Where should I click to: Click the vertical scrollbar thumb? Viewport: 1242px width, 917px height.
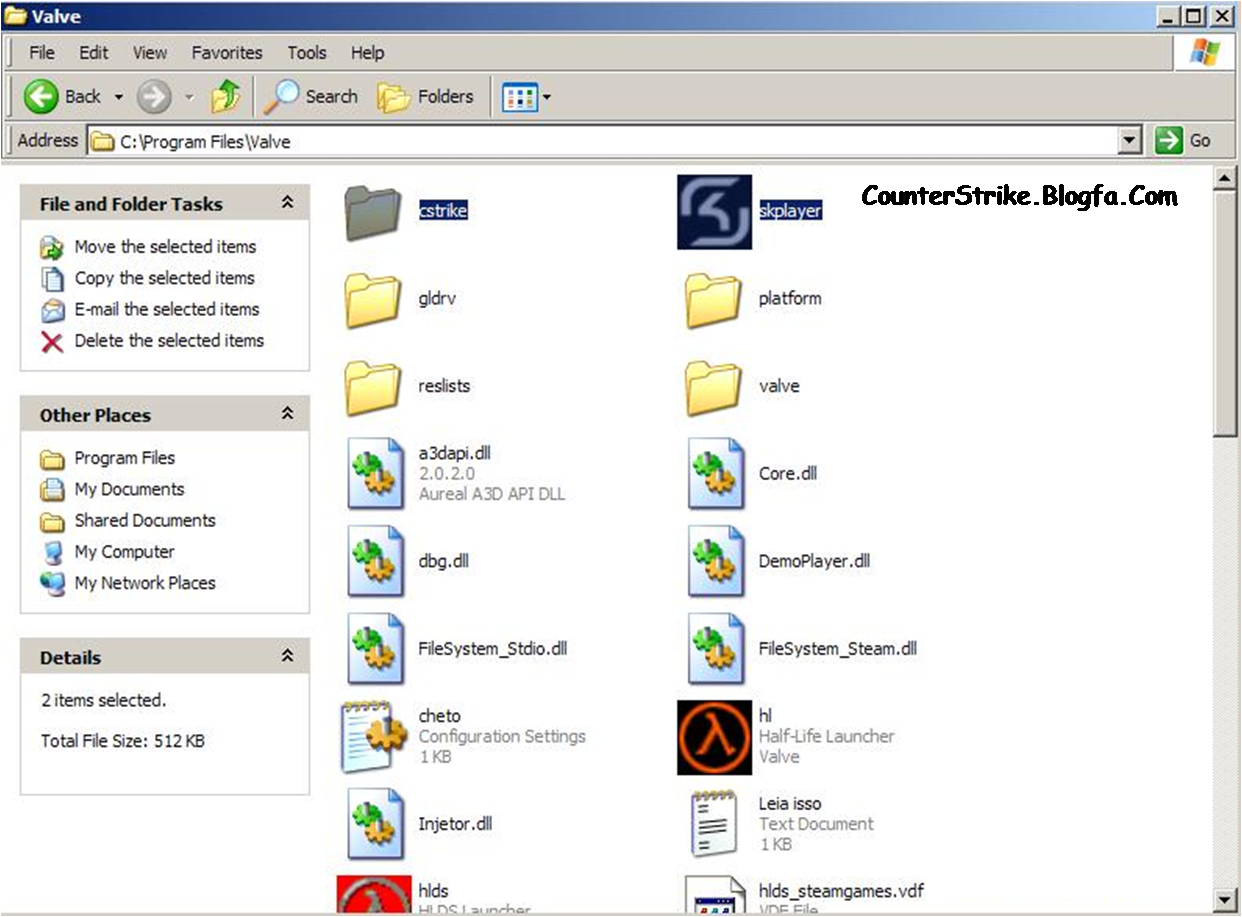1224,312
